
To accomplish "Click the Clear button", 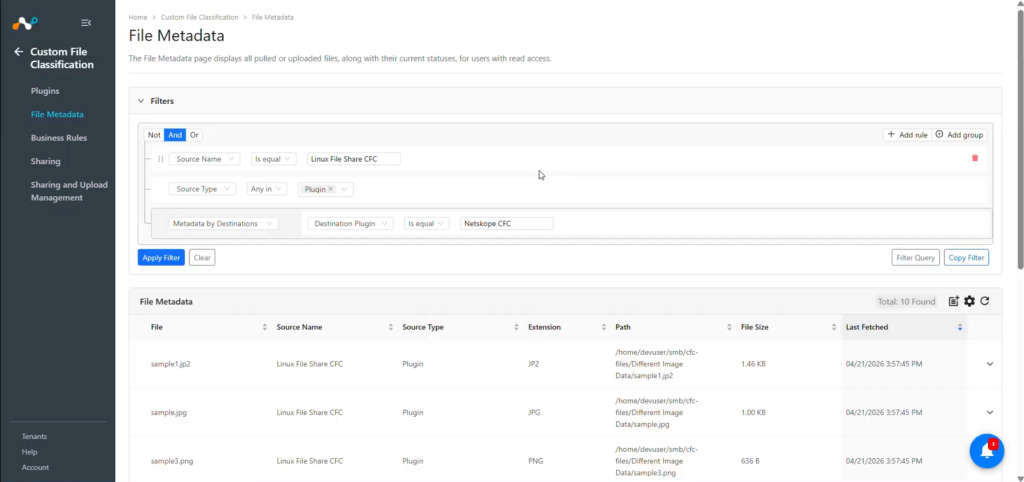I will point(202,257).
